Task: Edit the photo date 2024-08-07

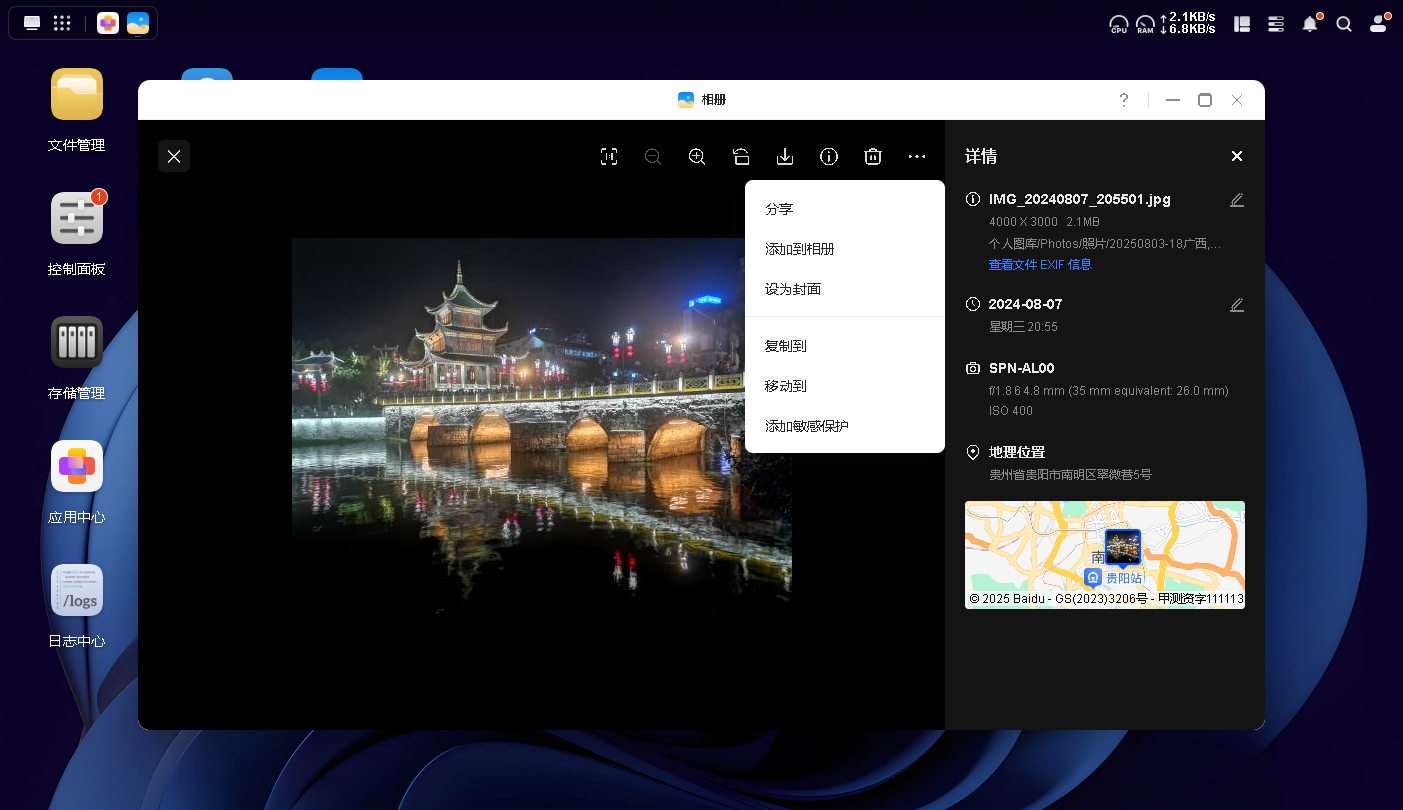Action: [x=1237, y=304]
